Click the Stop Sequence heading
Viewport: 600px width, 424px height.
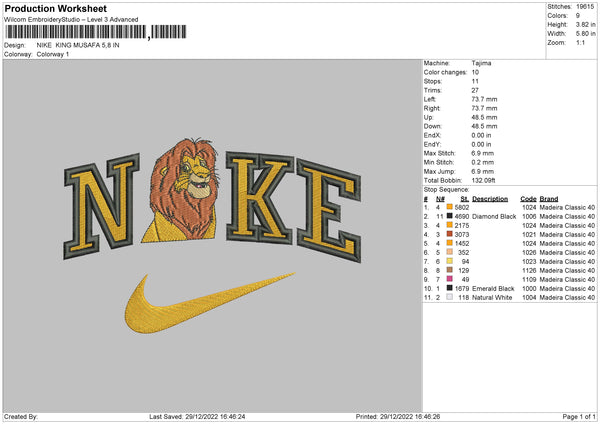[x=446, y=189]
